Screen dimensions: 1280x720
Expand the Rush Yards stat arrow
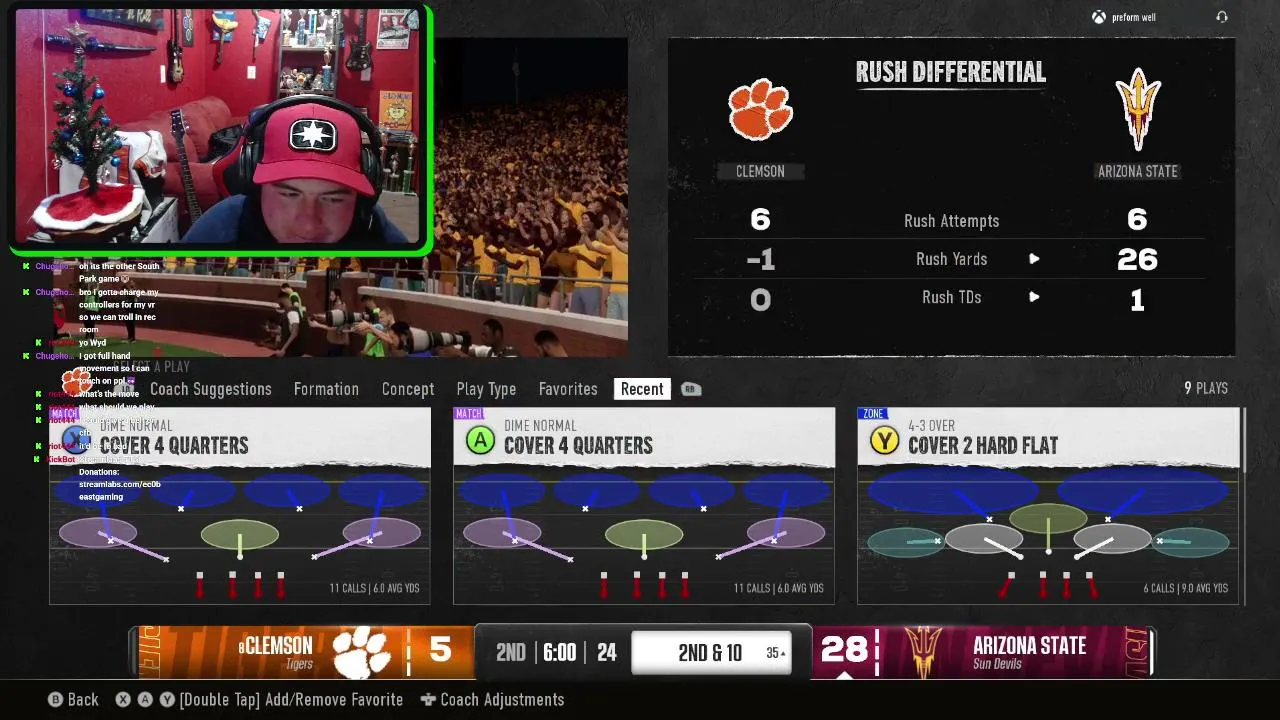pos(1034,259)
